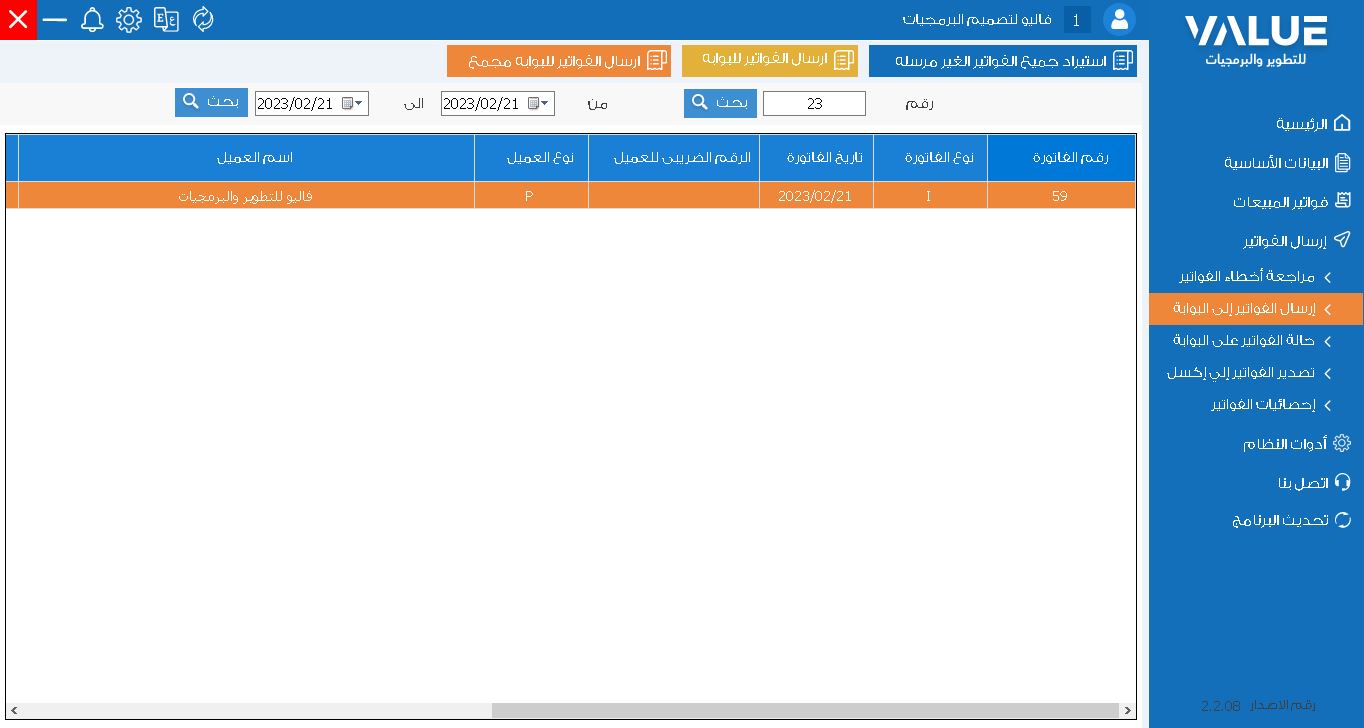Click the scrollbar right arrow

point(1128,710)
